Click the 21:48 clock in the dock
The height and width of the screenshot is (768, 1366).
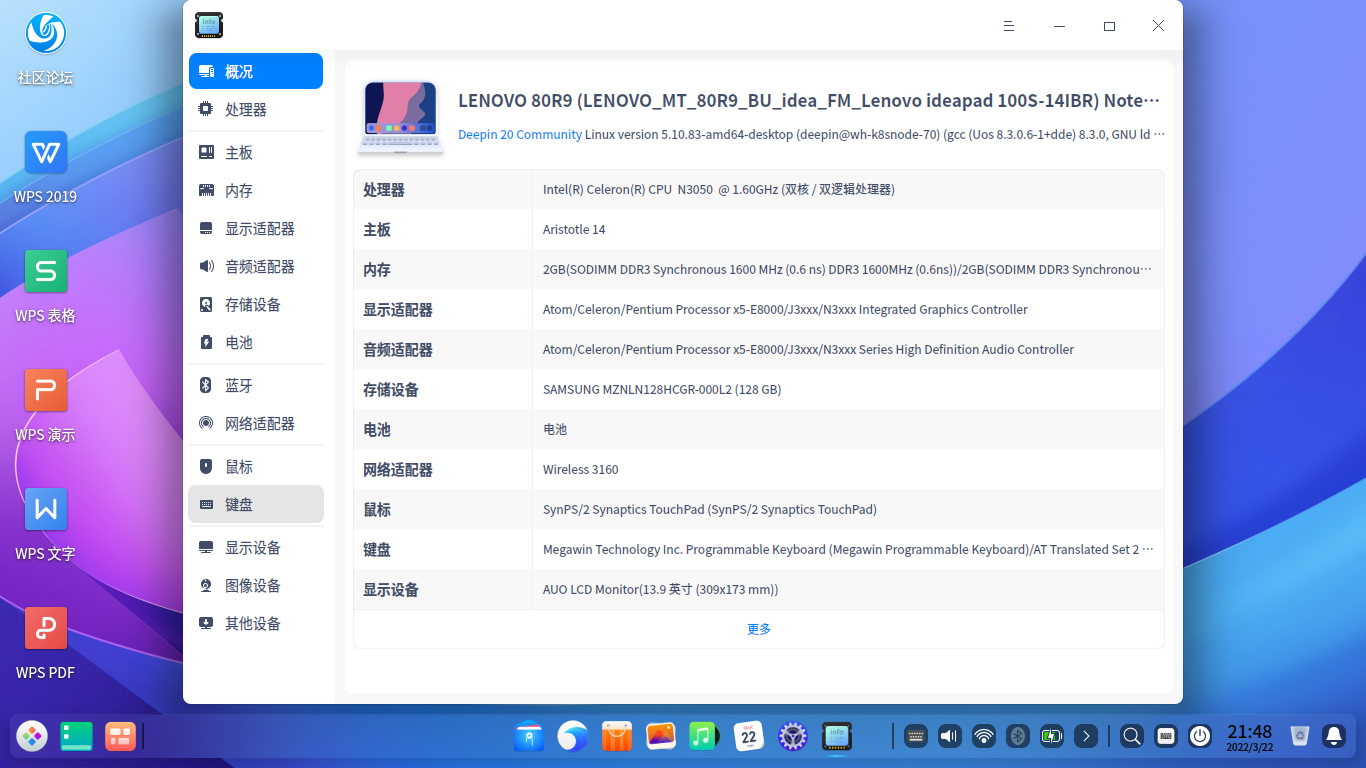1250,738
